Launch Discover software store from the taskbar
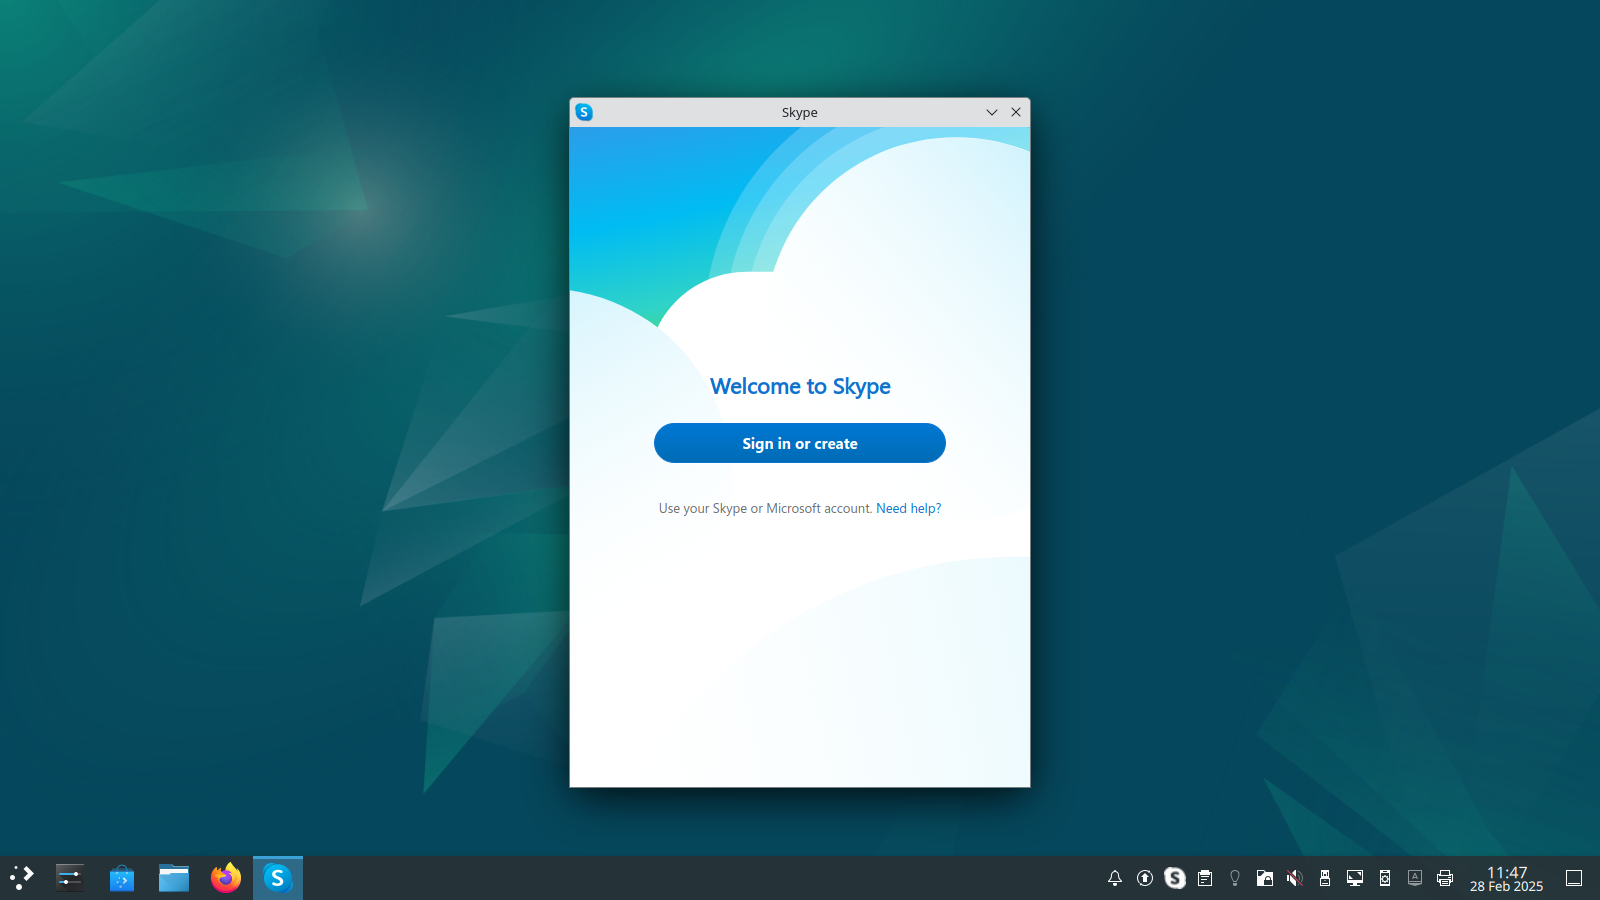The width and height of the screenshot is (1600, 900). 122,878
